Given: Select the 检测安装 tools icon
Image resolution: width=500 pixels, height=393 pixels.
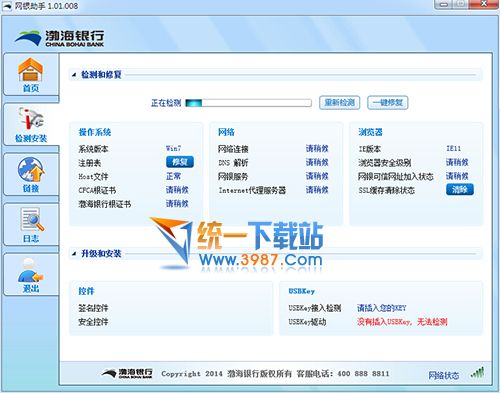Looking at the screenshot, I should point(31,119).
